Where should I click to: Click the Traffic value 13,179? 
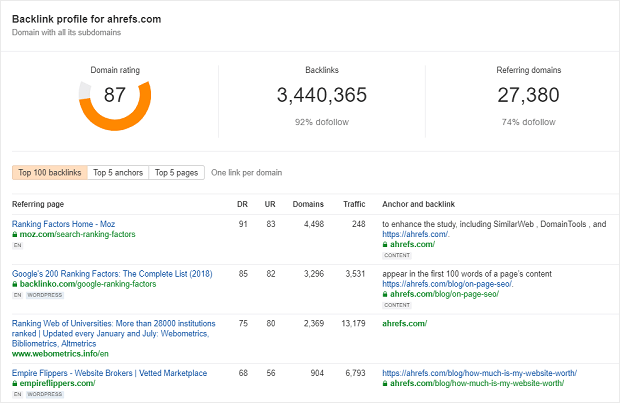353,324
